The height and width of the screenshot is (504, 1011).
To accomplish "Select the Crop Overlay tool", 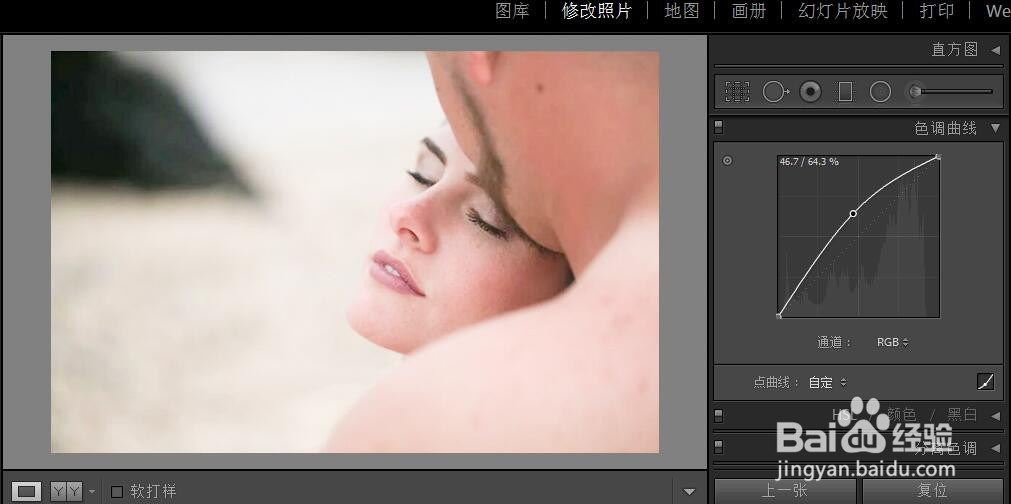I will (737, 92).
